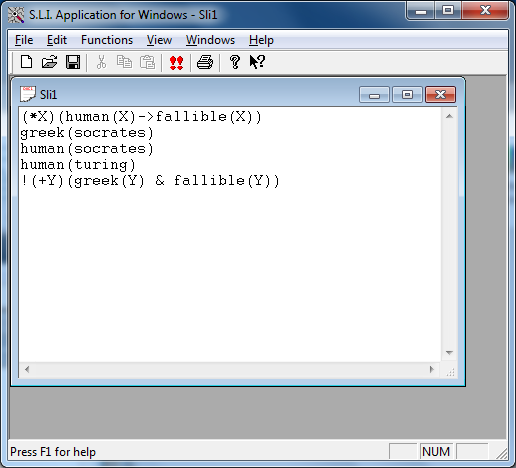Open the Functions menu
Screen dimensions: 516x468
click(107, 40)
